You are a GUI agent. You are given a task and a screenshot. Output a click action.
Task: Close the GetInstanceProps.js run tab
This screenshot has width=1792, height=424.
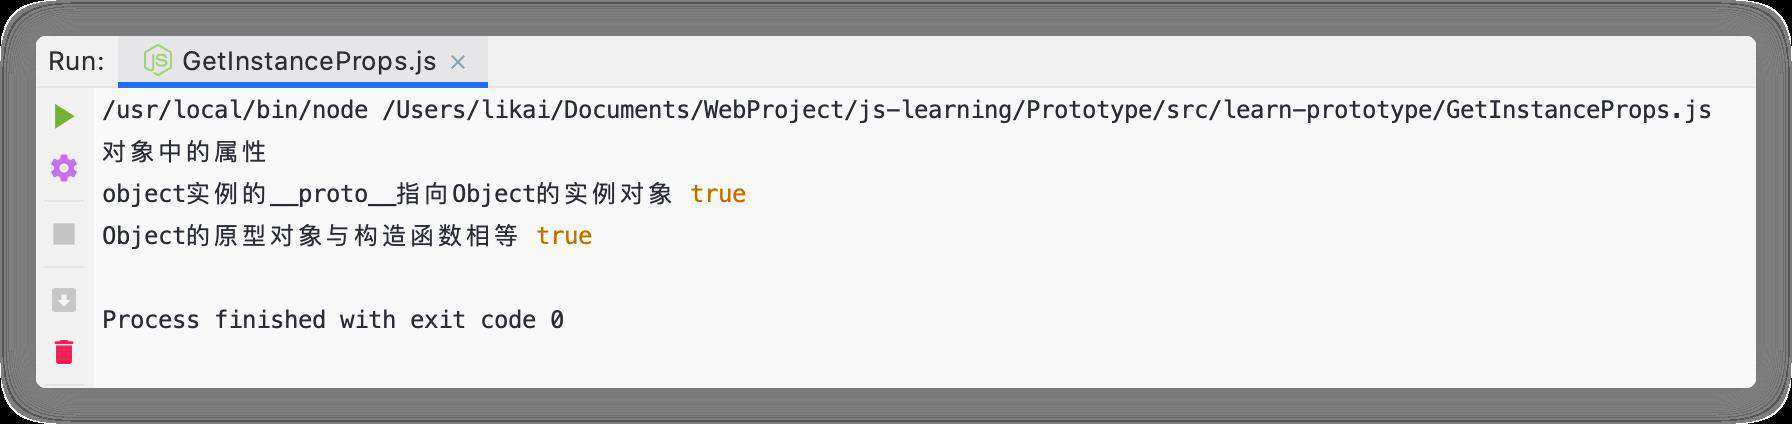(458, 62)
